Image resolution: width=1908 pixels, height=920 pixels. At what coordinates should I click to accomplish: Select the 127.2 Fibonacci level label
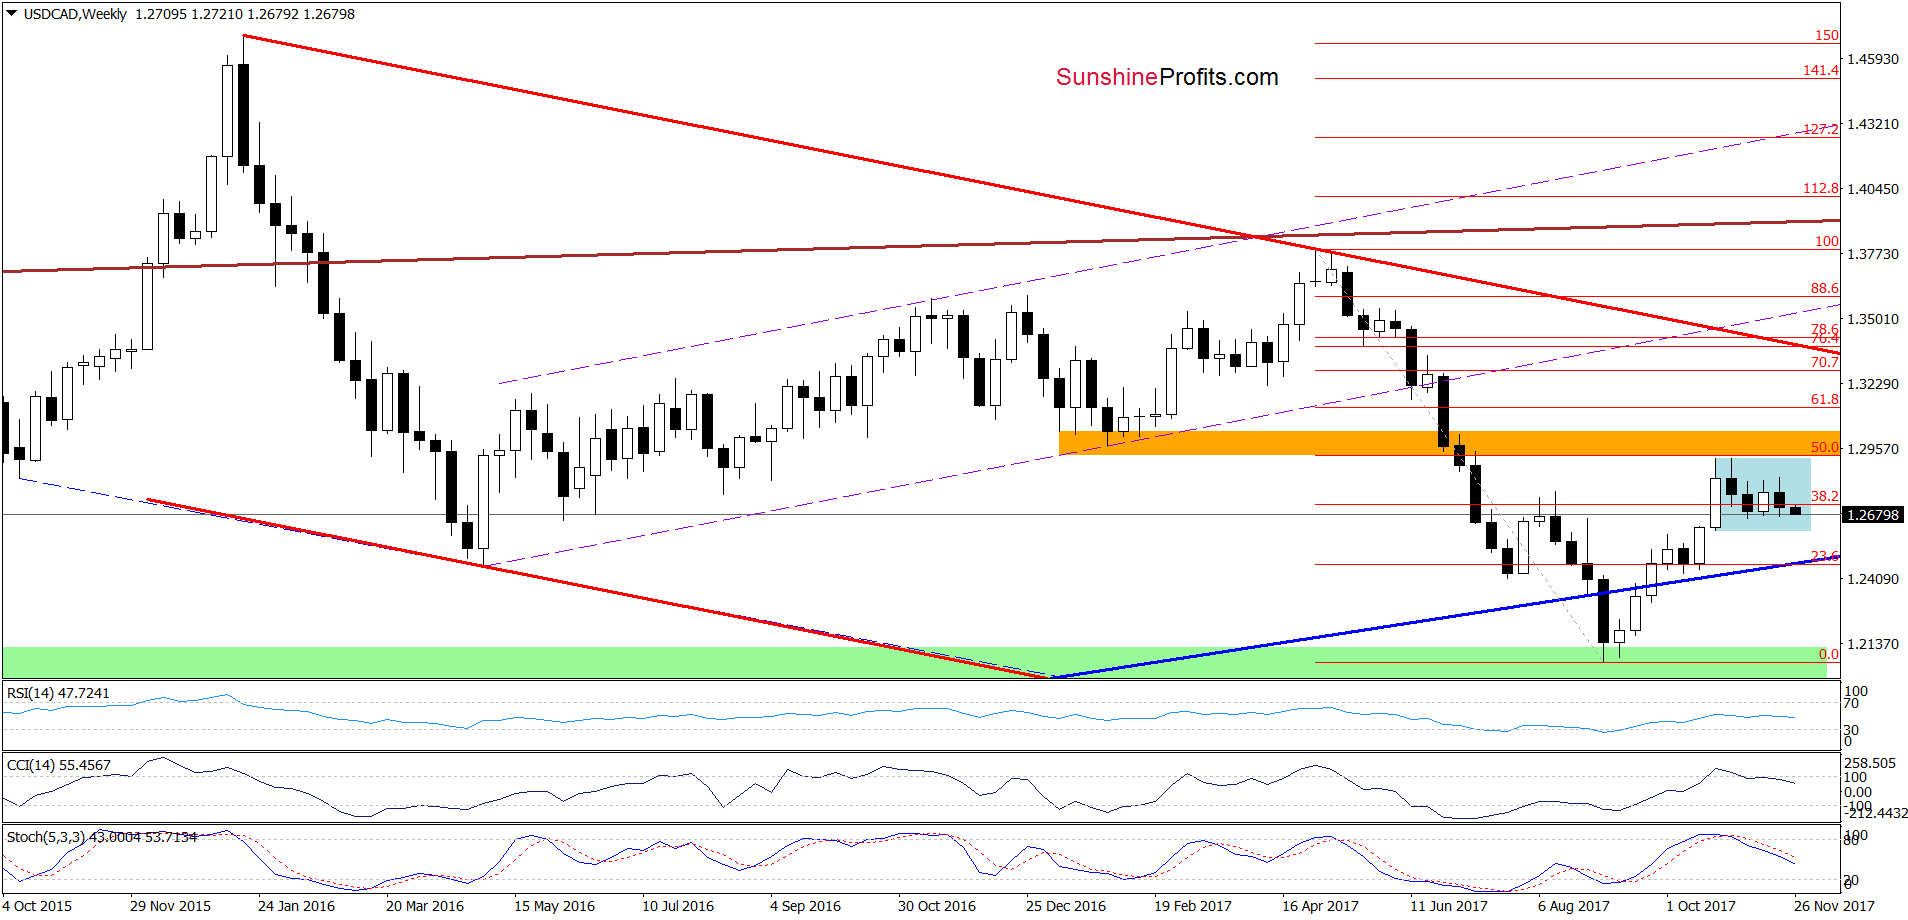[x=1821, y=129]
